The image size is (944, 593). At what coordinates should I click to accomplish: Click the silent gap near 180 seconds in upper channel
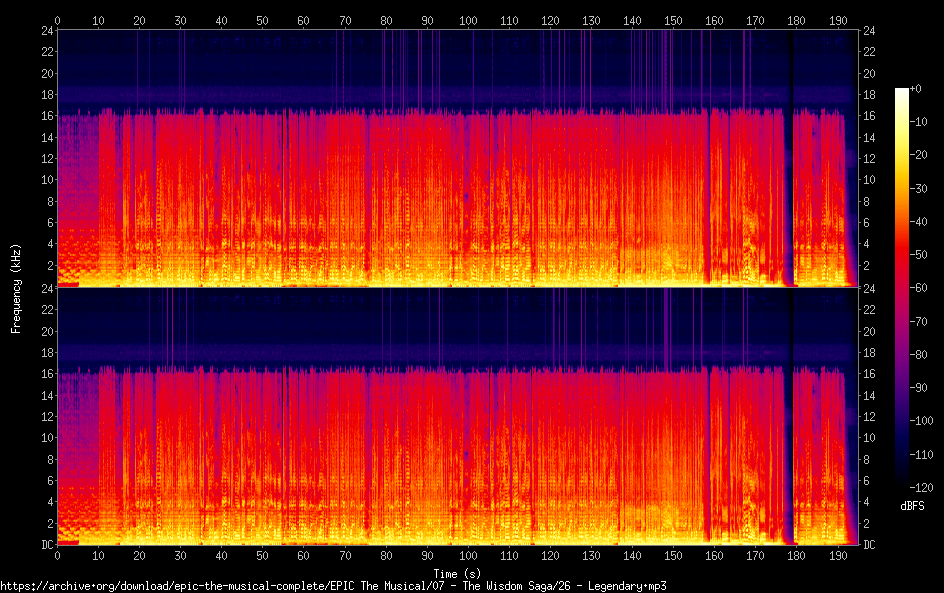point(788,200)
